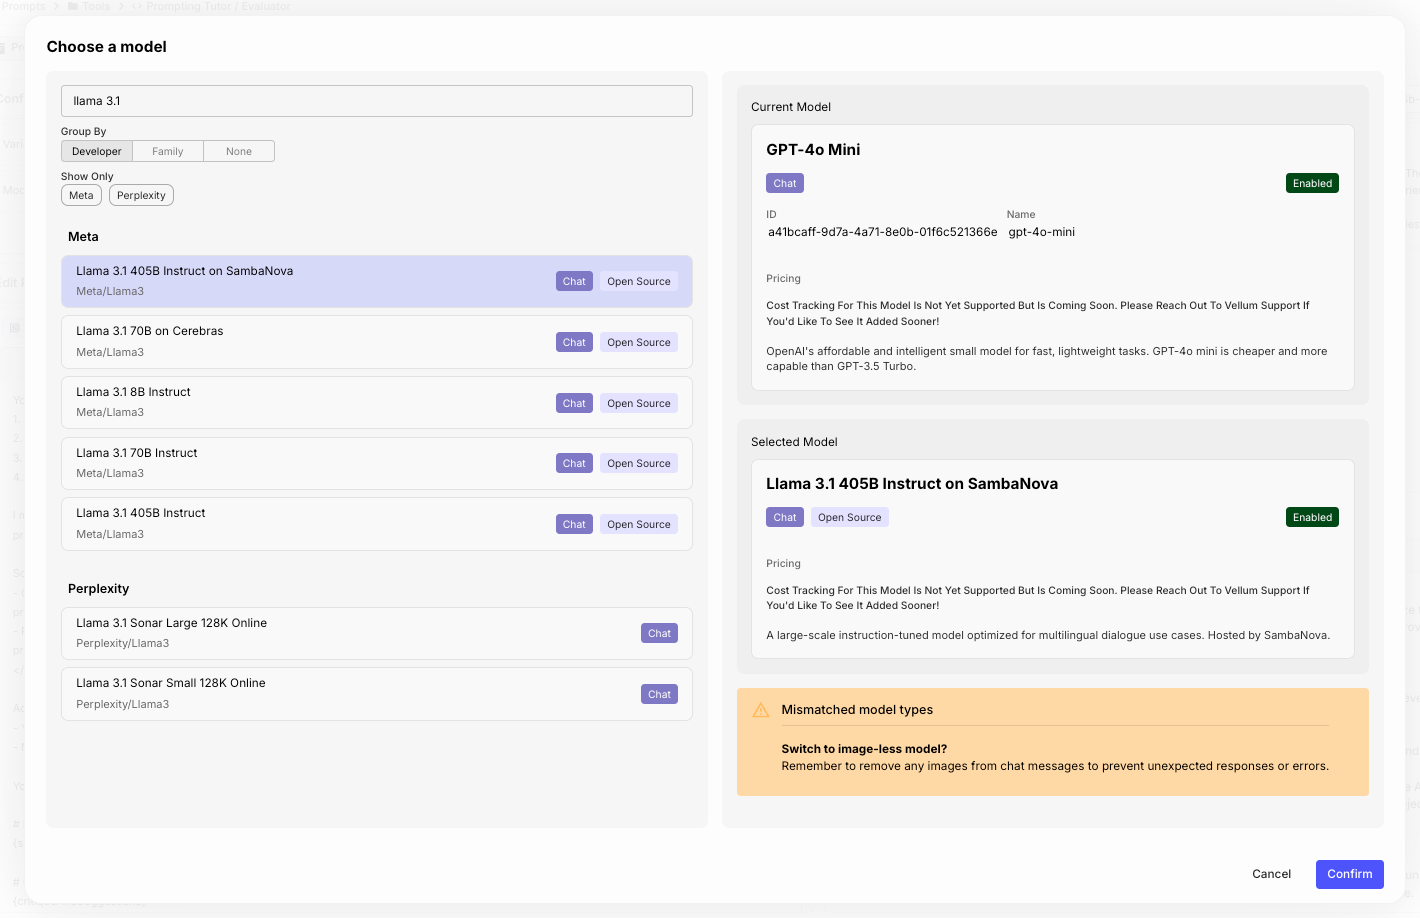Click the "gpt-4o-mini" name value
Viewport: 1420px width, 918px height.
(1042, 232)
